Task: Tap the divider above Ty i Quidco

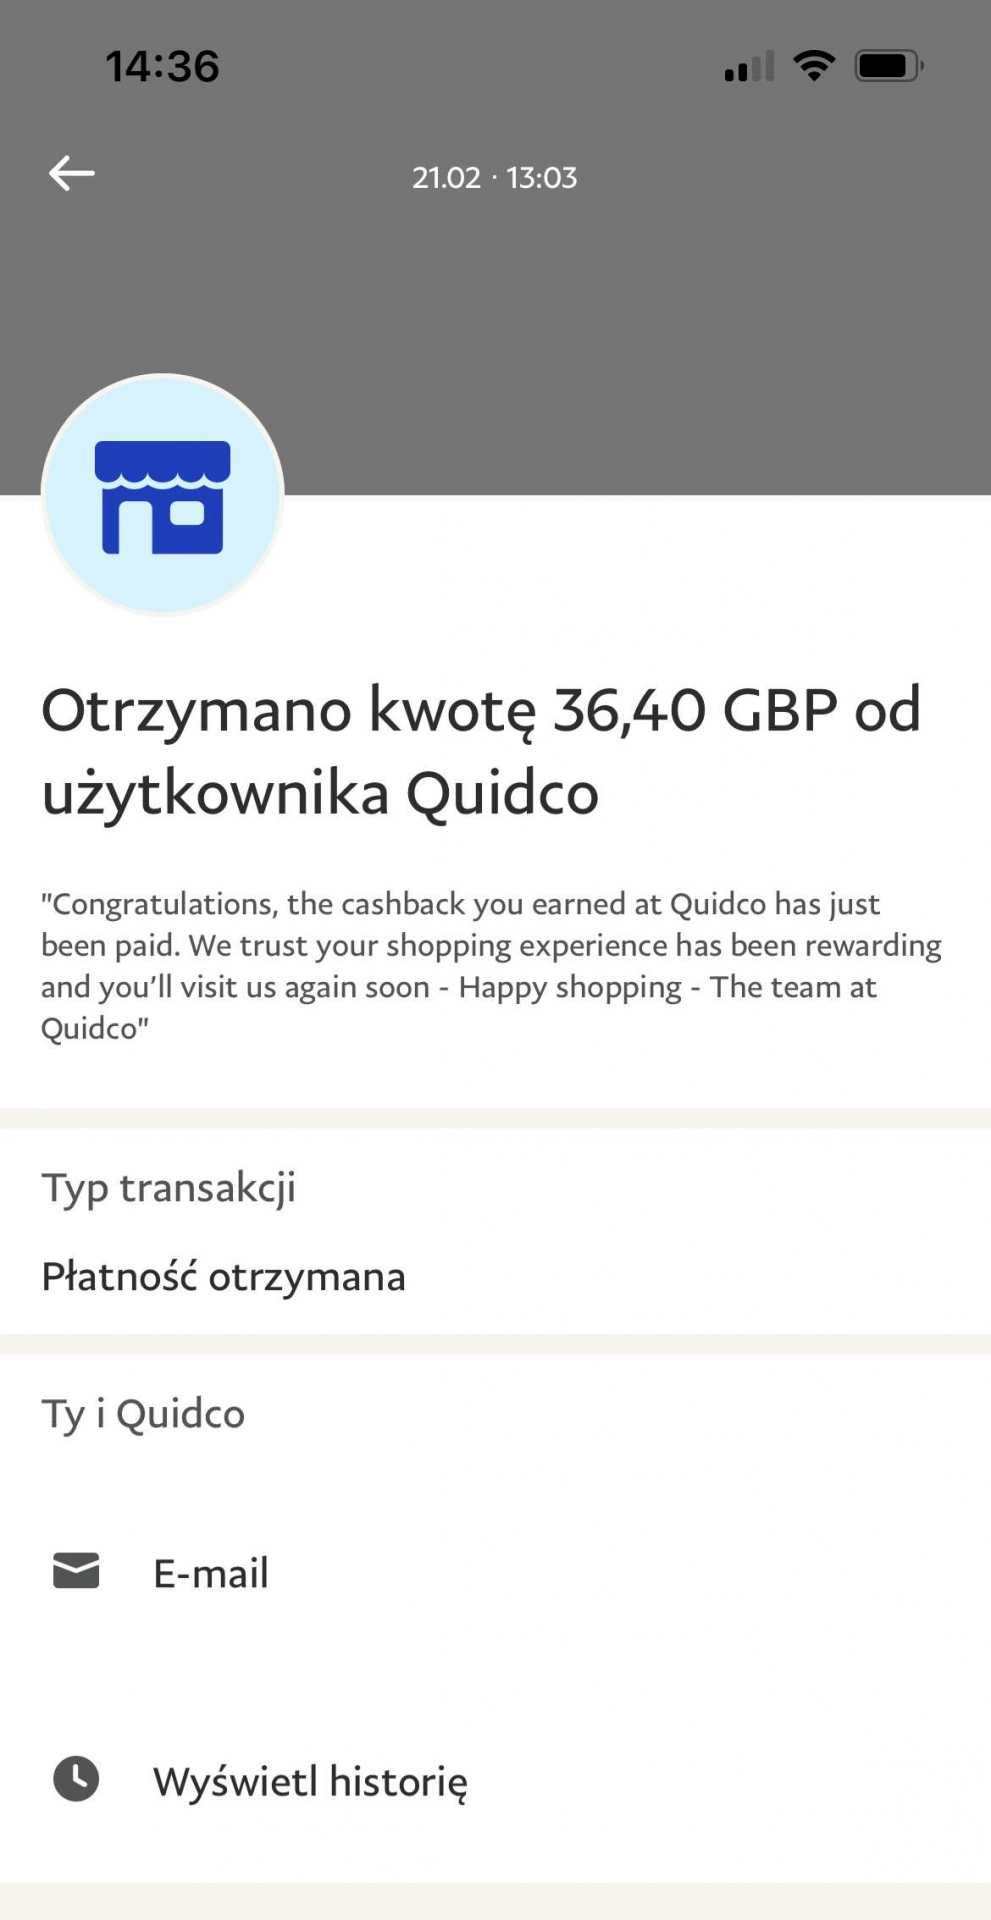Action: (x=495, y=1344)
